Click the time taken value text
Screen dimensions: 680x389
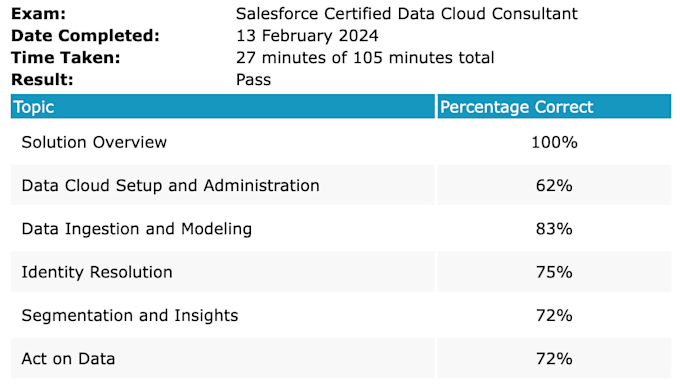click(365, 58)
